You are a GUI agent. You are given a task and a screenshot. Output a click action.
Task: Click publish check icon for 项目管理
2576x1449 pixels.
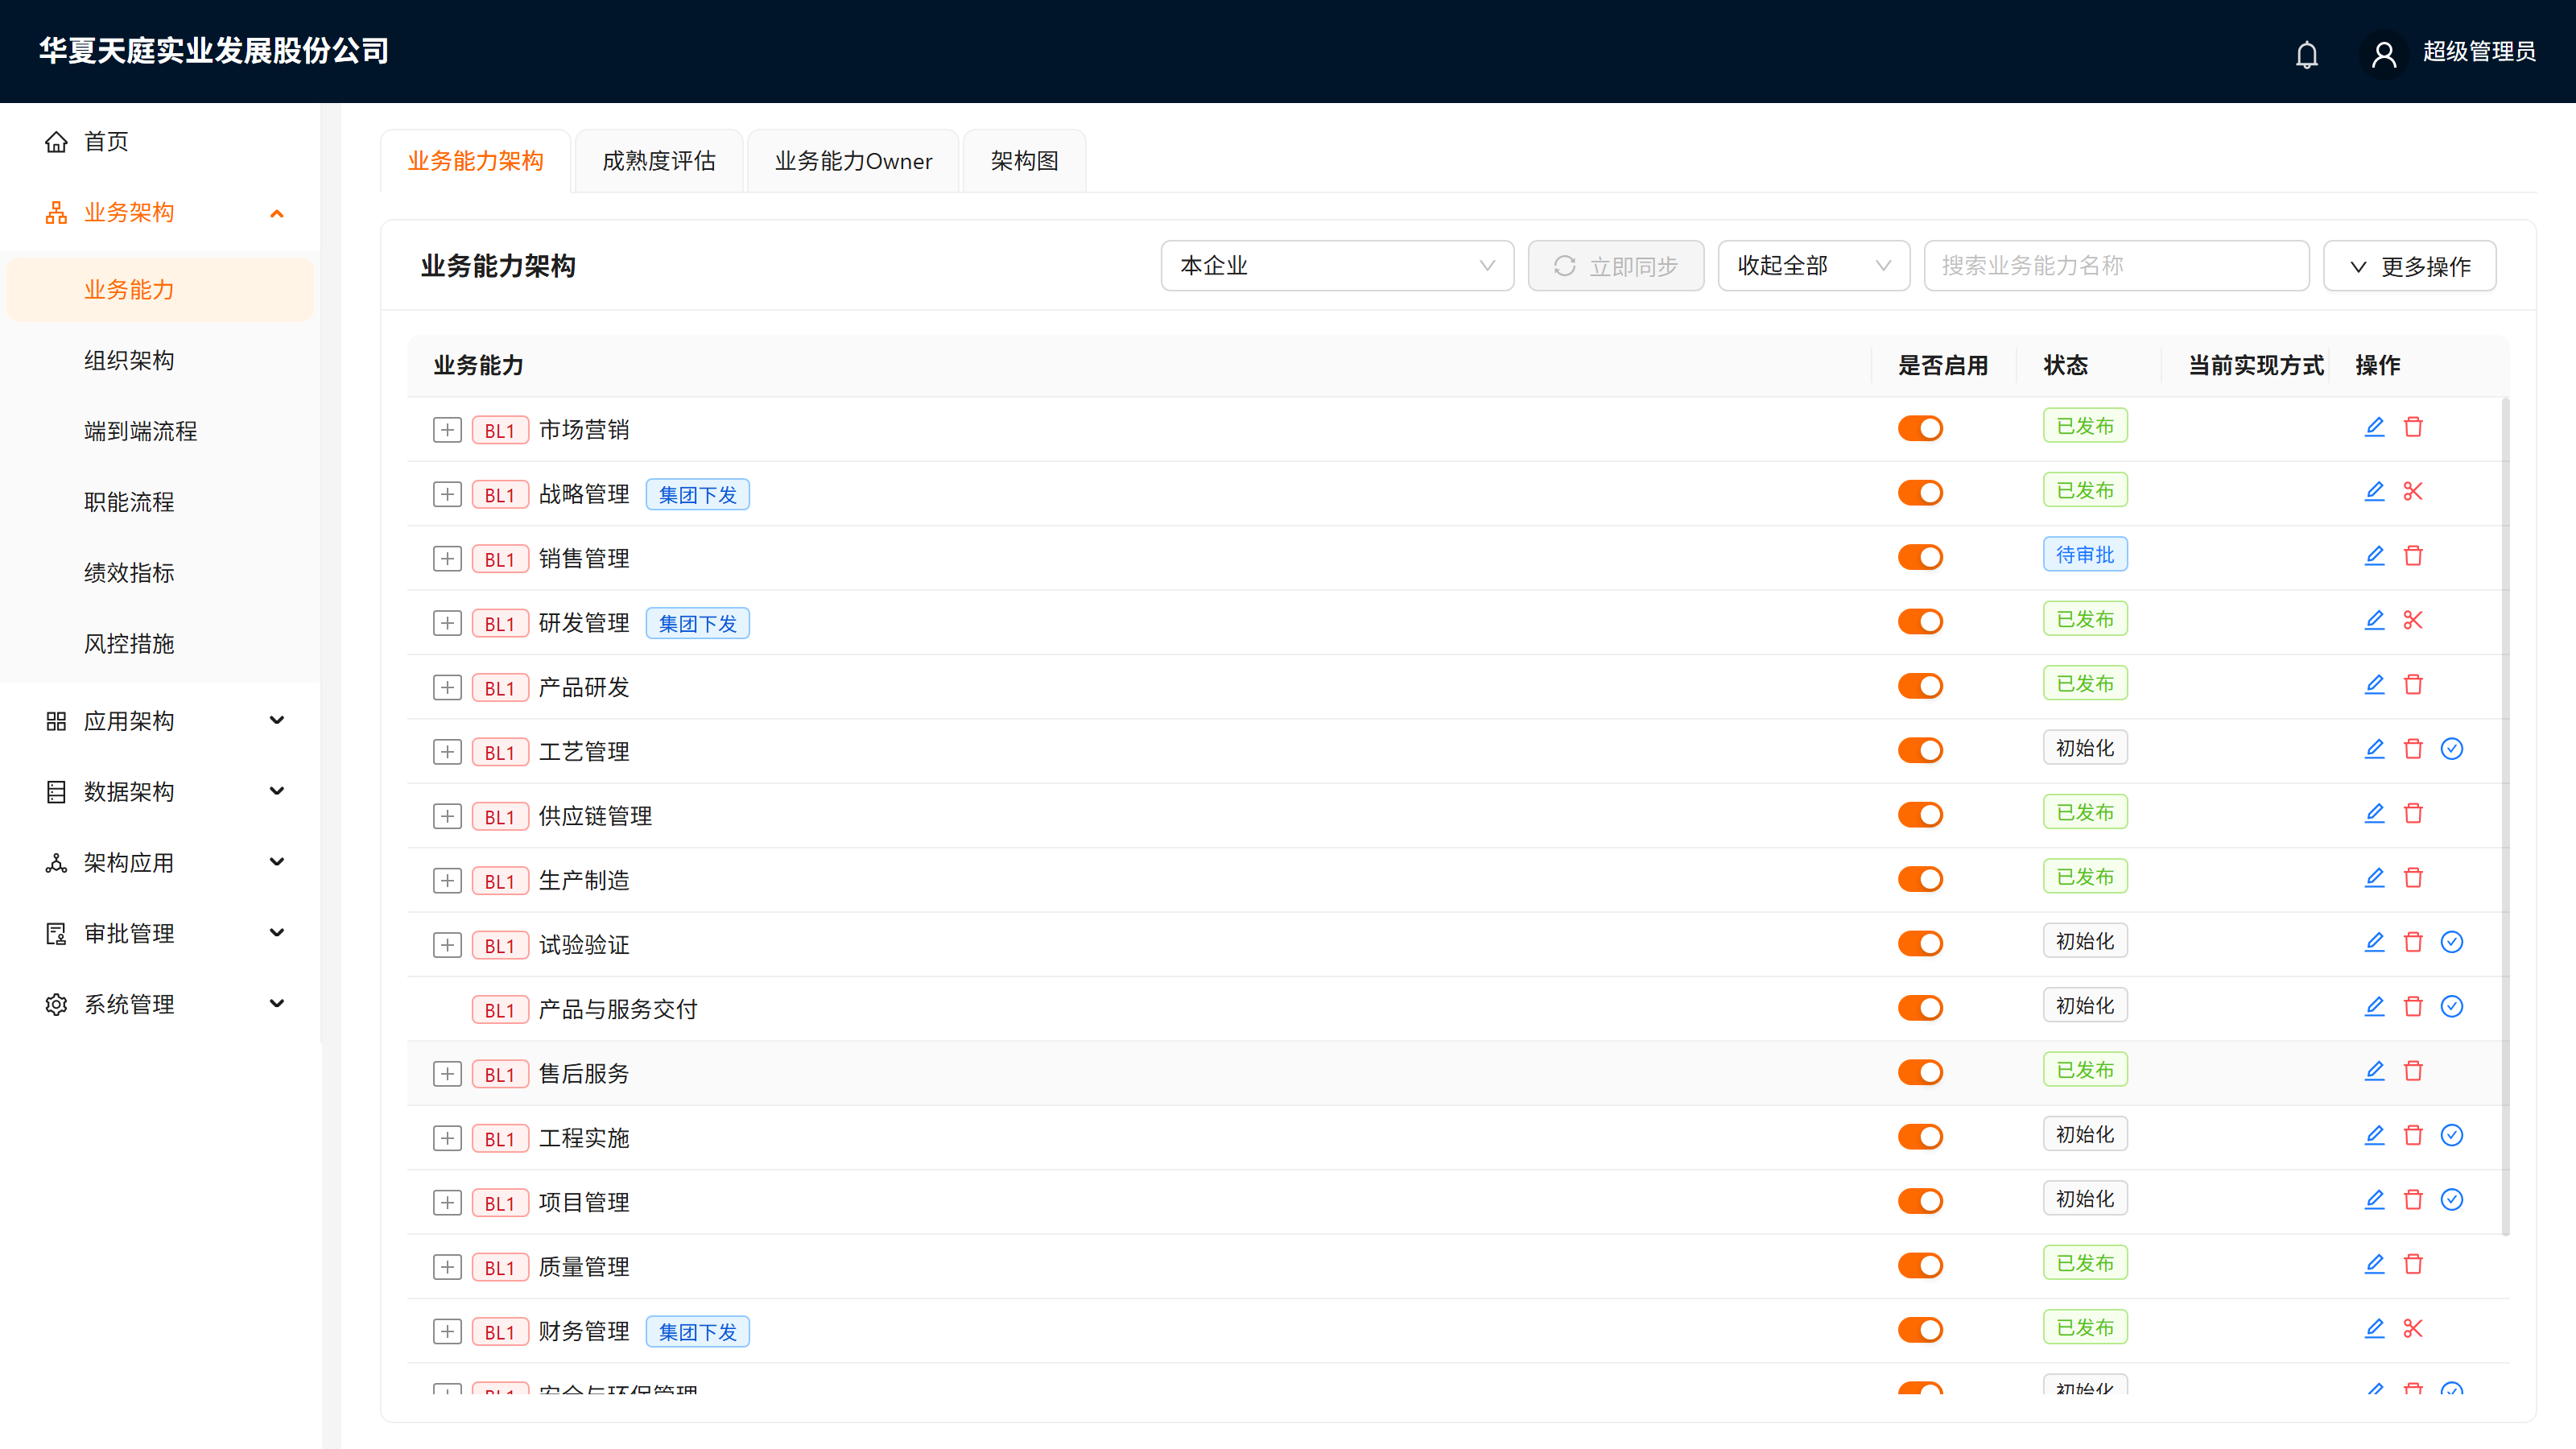[2451, 1200]
